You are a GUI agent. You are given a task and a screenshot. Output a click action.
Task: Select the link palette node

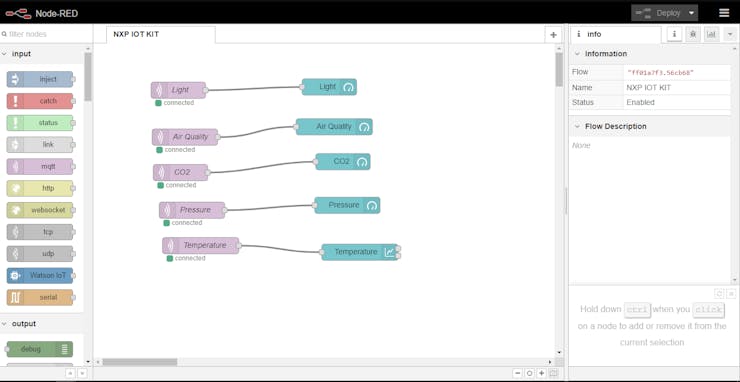[40, 144]
